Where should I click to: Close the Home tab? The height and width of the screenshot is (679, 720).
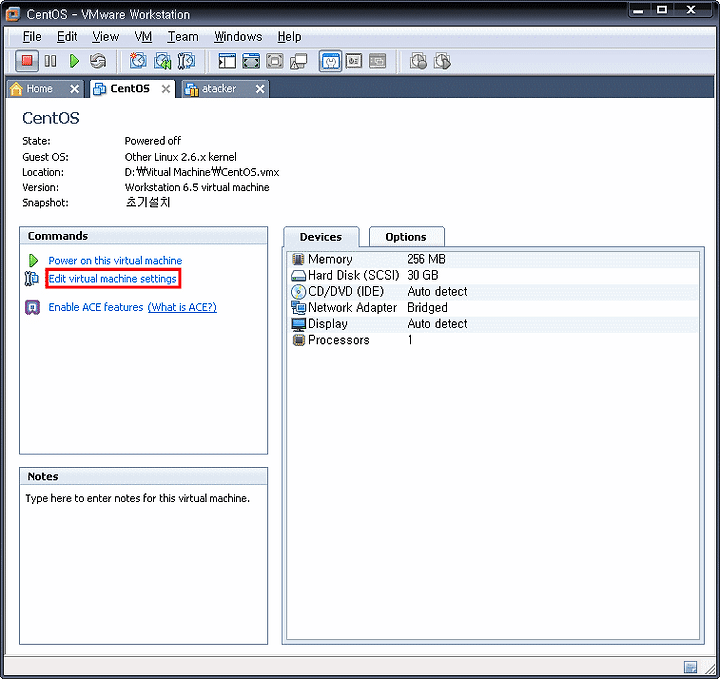(74, 89)
